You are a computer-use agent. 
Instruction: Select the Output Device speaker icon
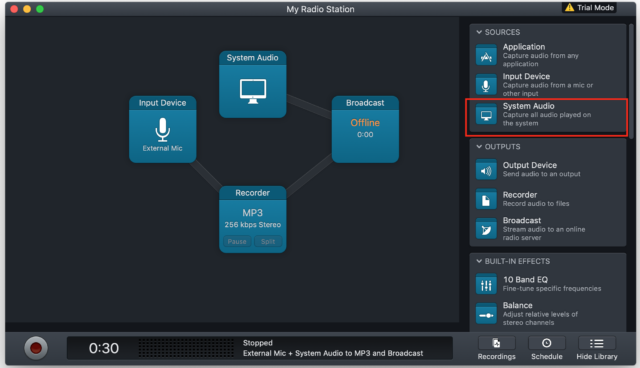486,170
